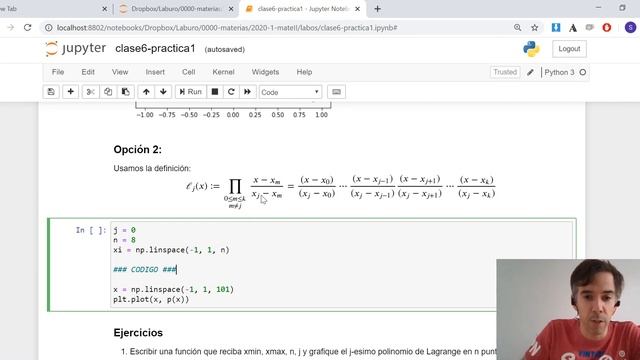Rename the notebook title clase6-practica1
The height and width of the screenshot is (360, 640).
coord(155,49)
